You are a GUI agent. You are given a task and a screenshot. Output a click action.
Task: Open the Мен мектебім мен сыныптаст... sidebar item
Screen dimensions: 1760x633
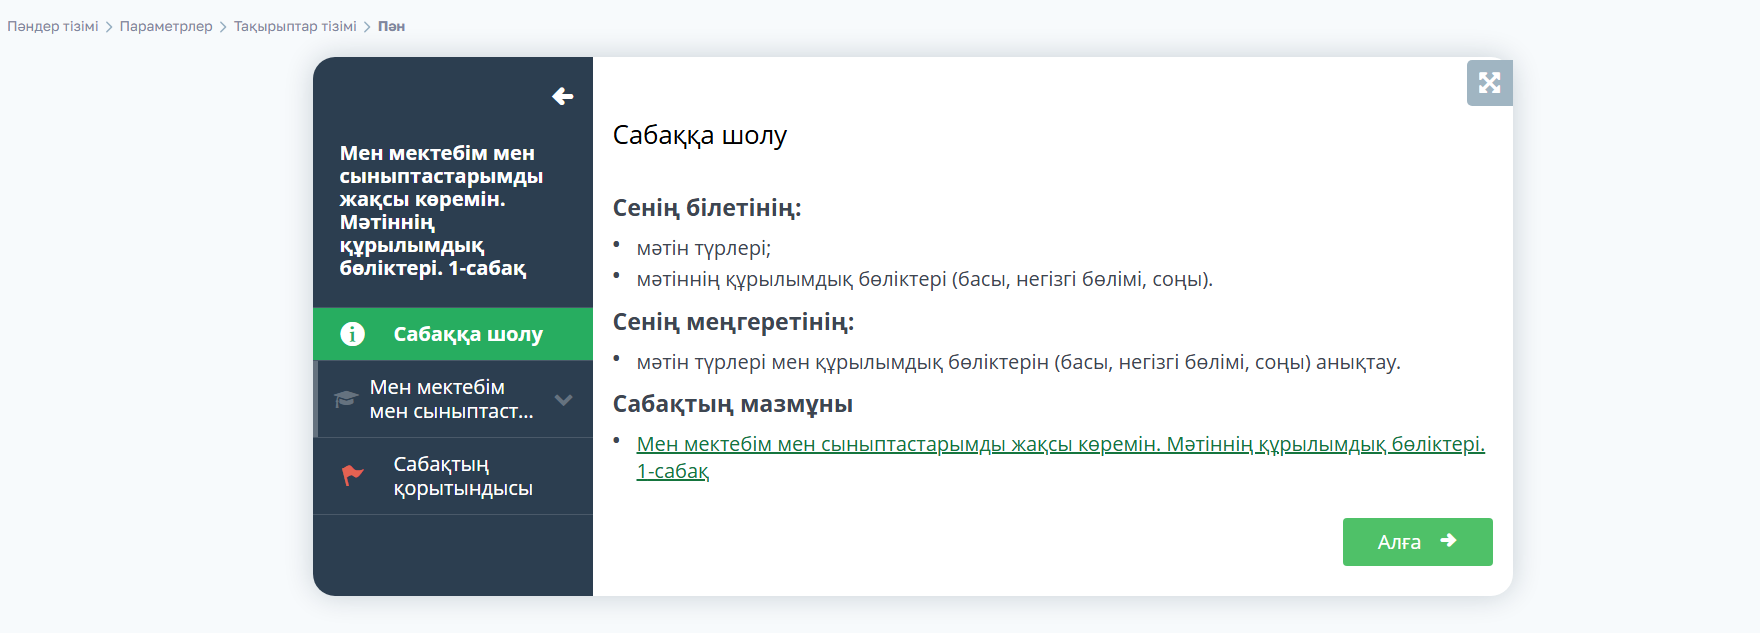click(x=452, y=399)
